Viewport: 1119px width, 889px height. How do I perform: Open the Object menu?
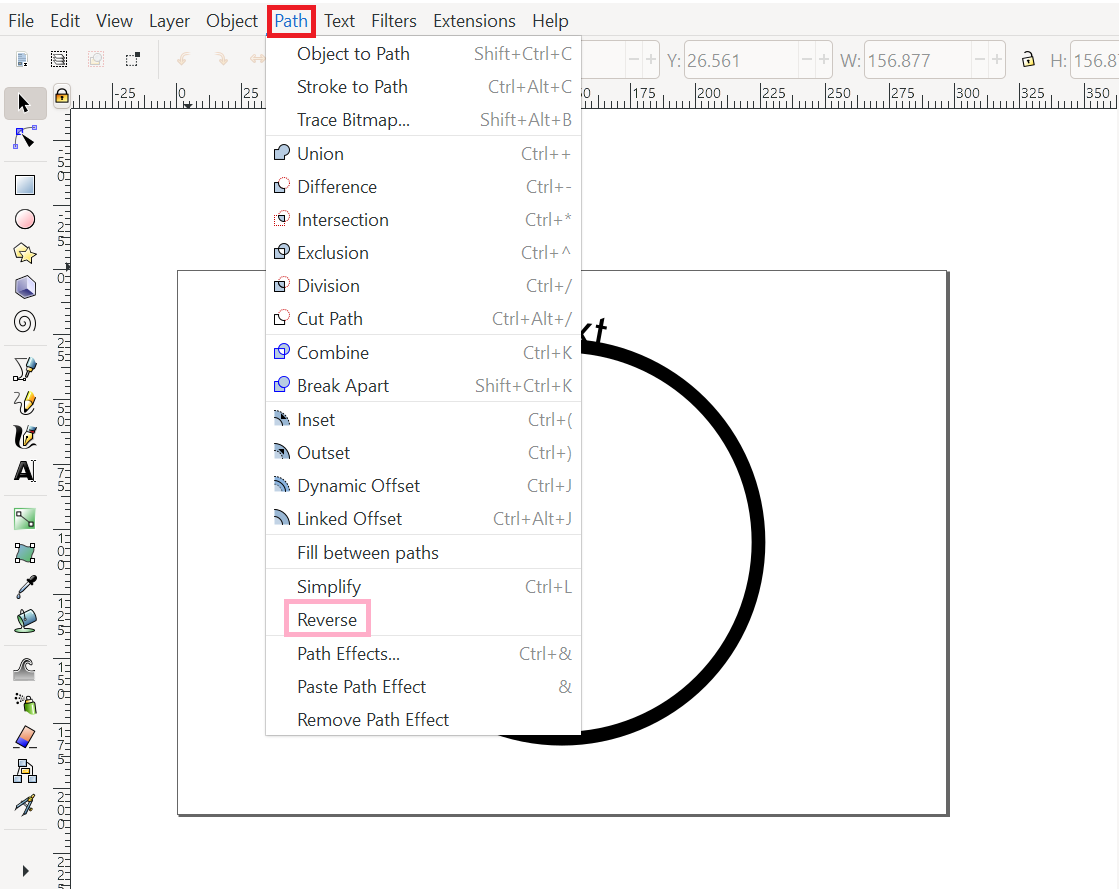point(231,21)
